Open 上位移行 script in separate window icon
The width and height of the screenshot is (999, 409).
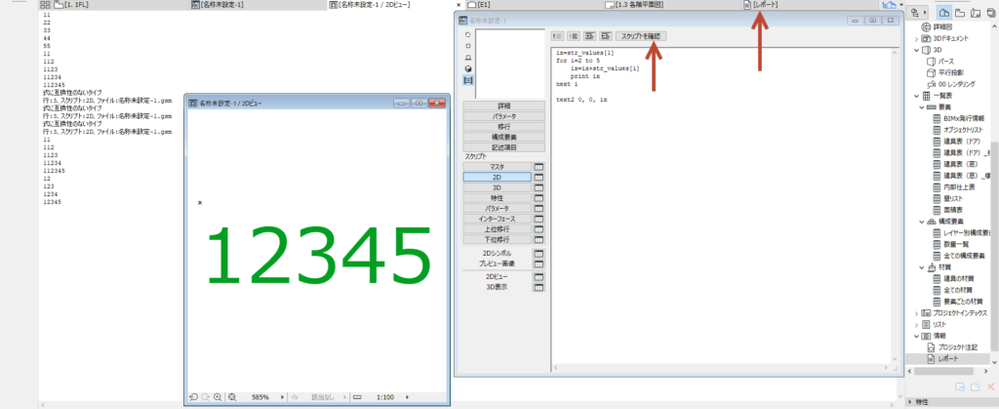click(x=539, y=229)
